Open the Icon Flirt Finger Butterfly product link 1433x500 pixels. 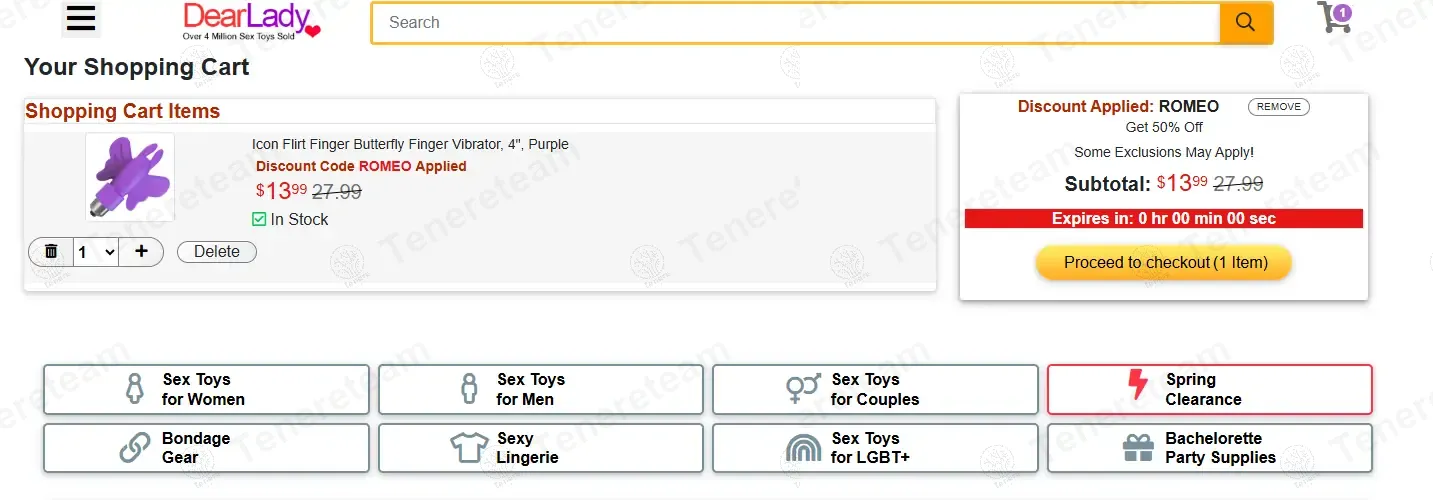[x=410, y=144]
